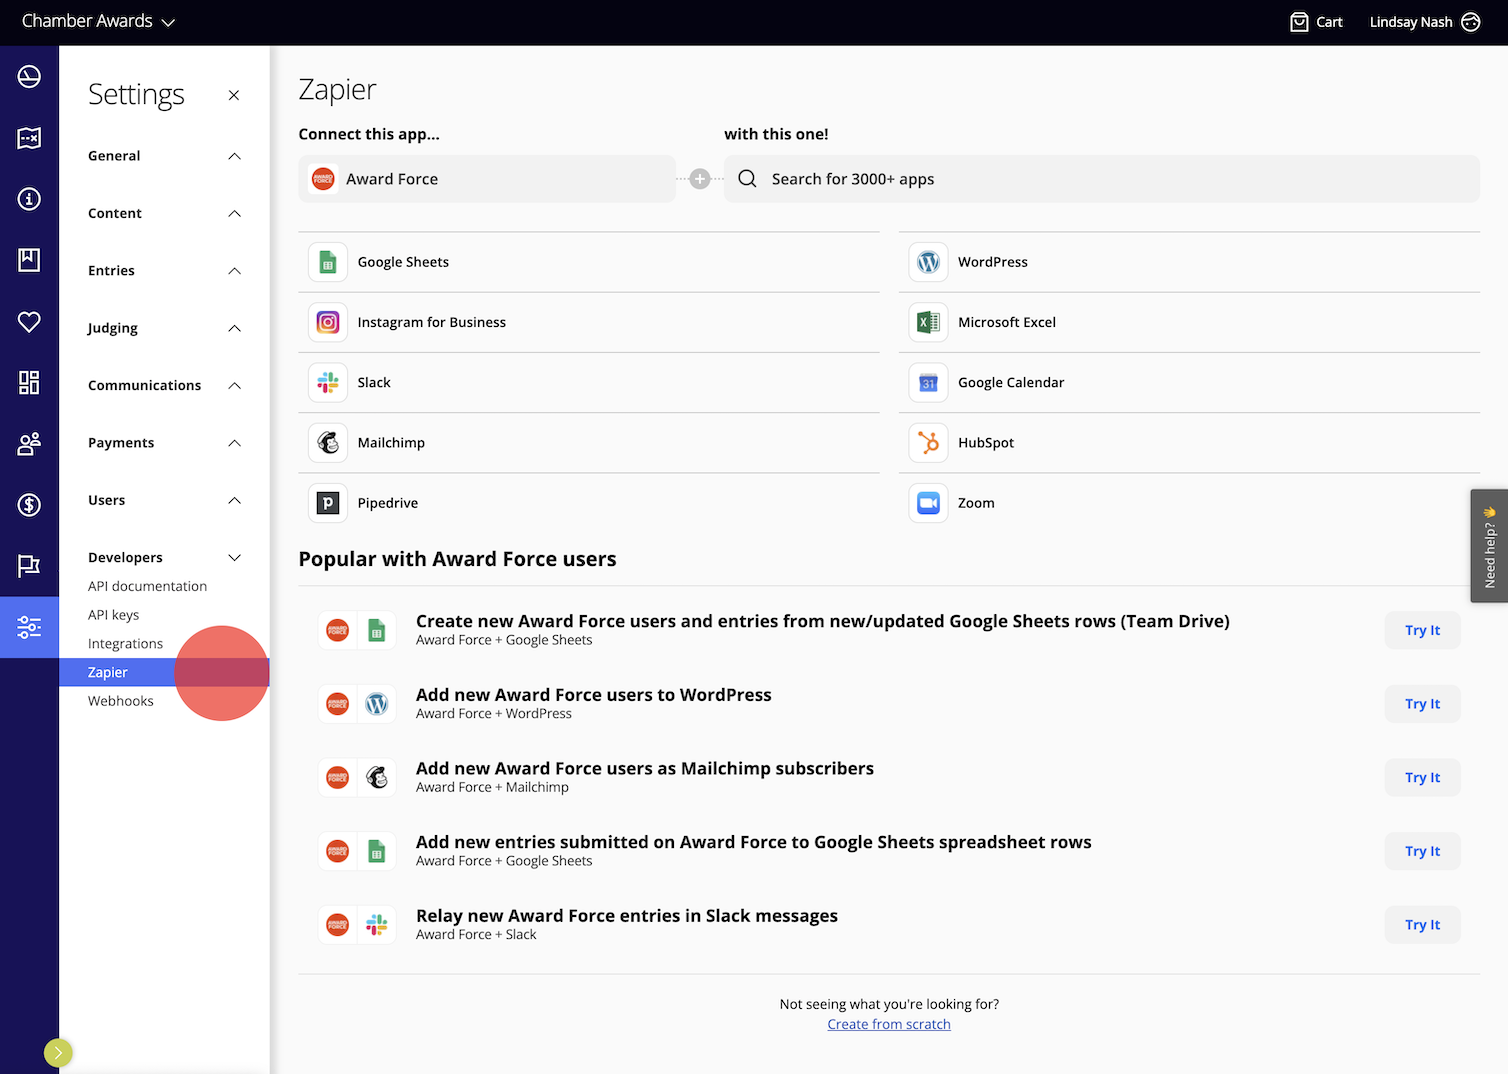Select the users icon in the sidebar
The image size is (1508, 1074).
[29, 443]
